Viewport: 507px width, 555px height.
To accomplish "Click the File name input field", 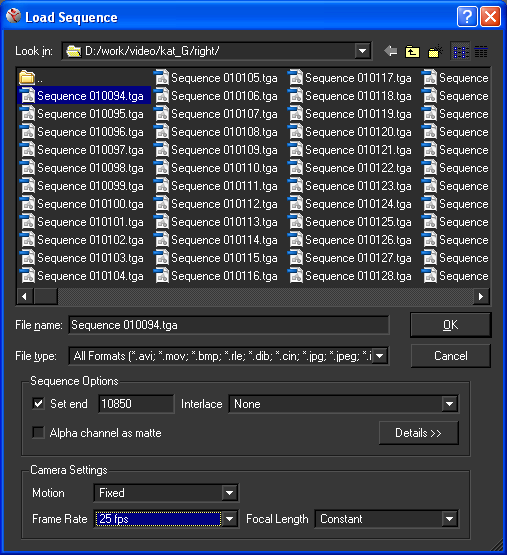I will pyautogui.click(x=229, y=325).
